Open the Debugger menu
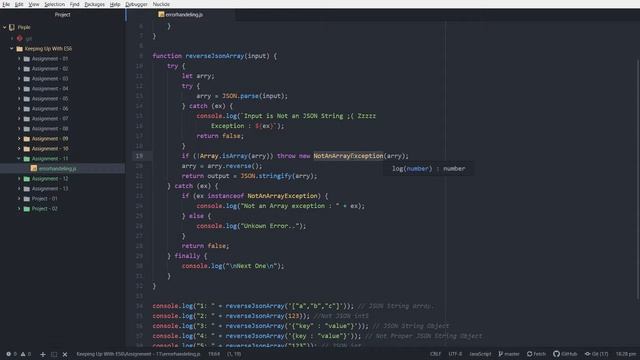The width and height of the screenshot is (640, 360). (136, 4)
